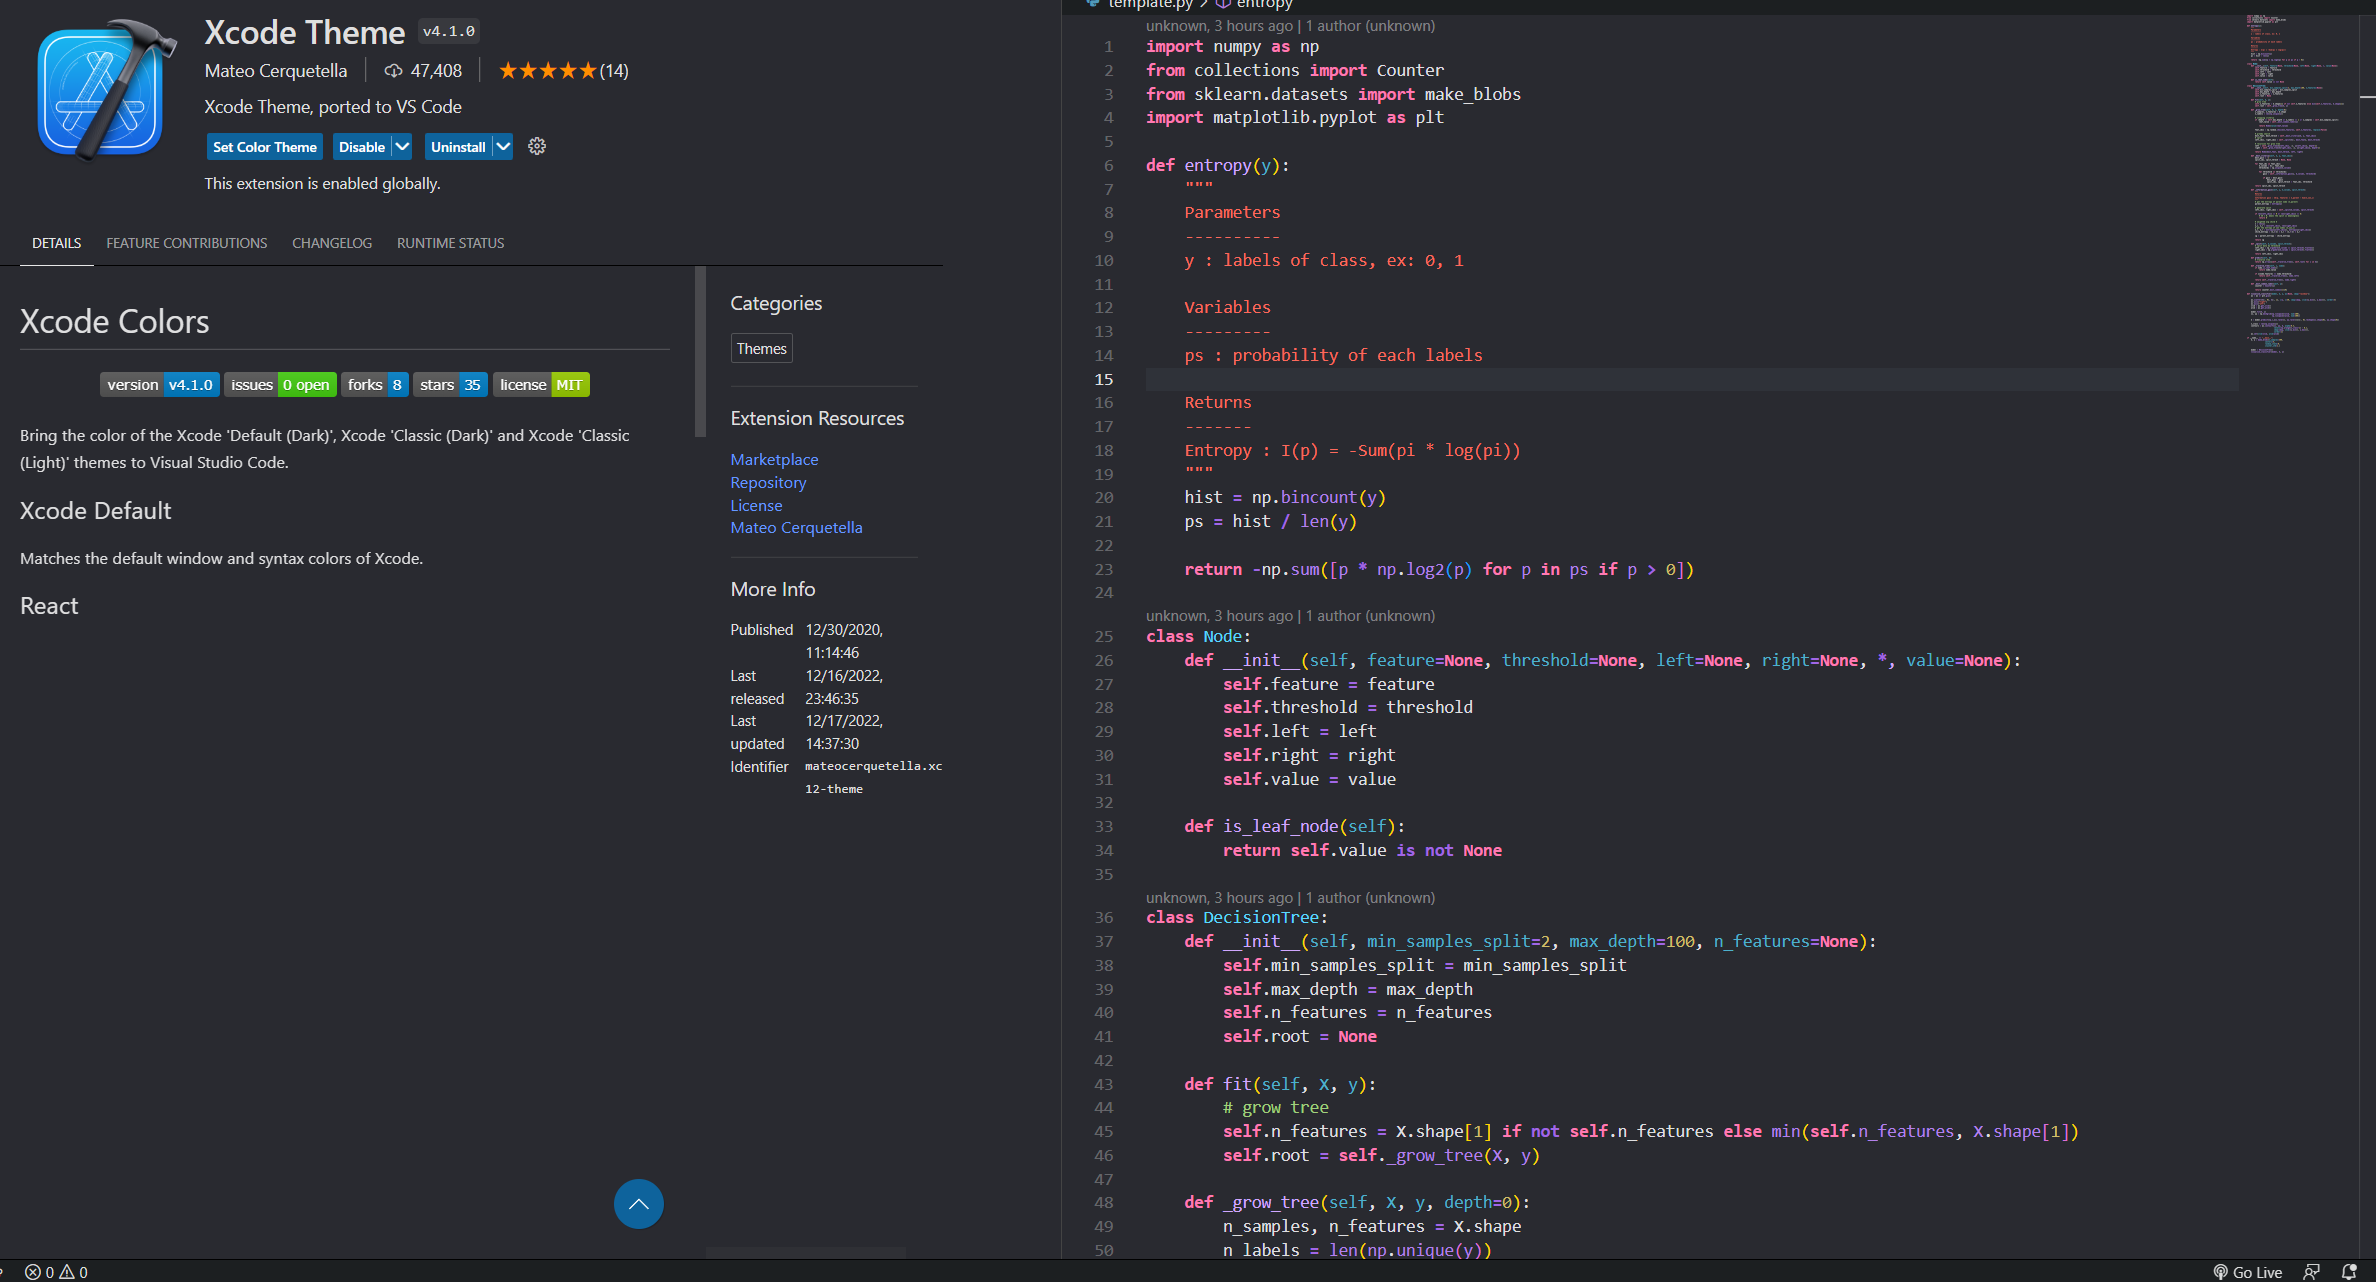Click the scroll-to-top arrow button
Viewport: 2376px width, 1282px height.
pyautogui.click(x=638, y=1204)
